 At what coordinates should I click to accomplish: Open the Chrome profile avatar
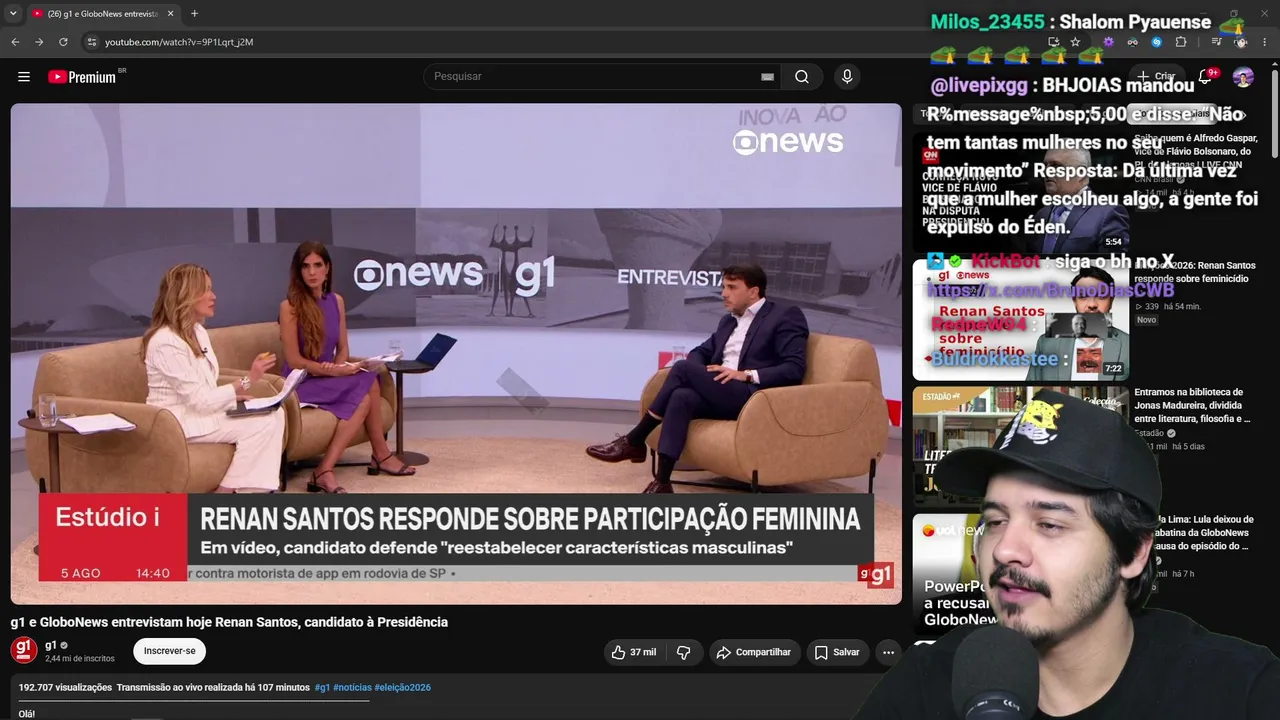click(x=1241, y=42)
